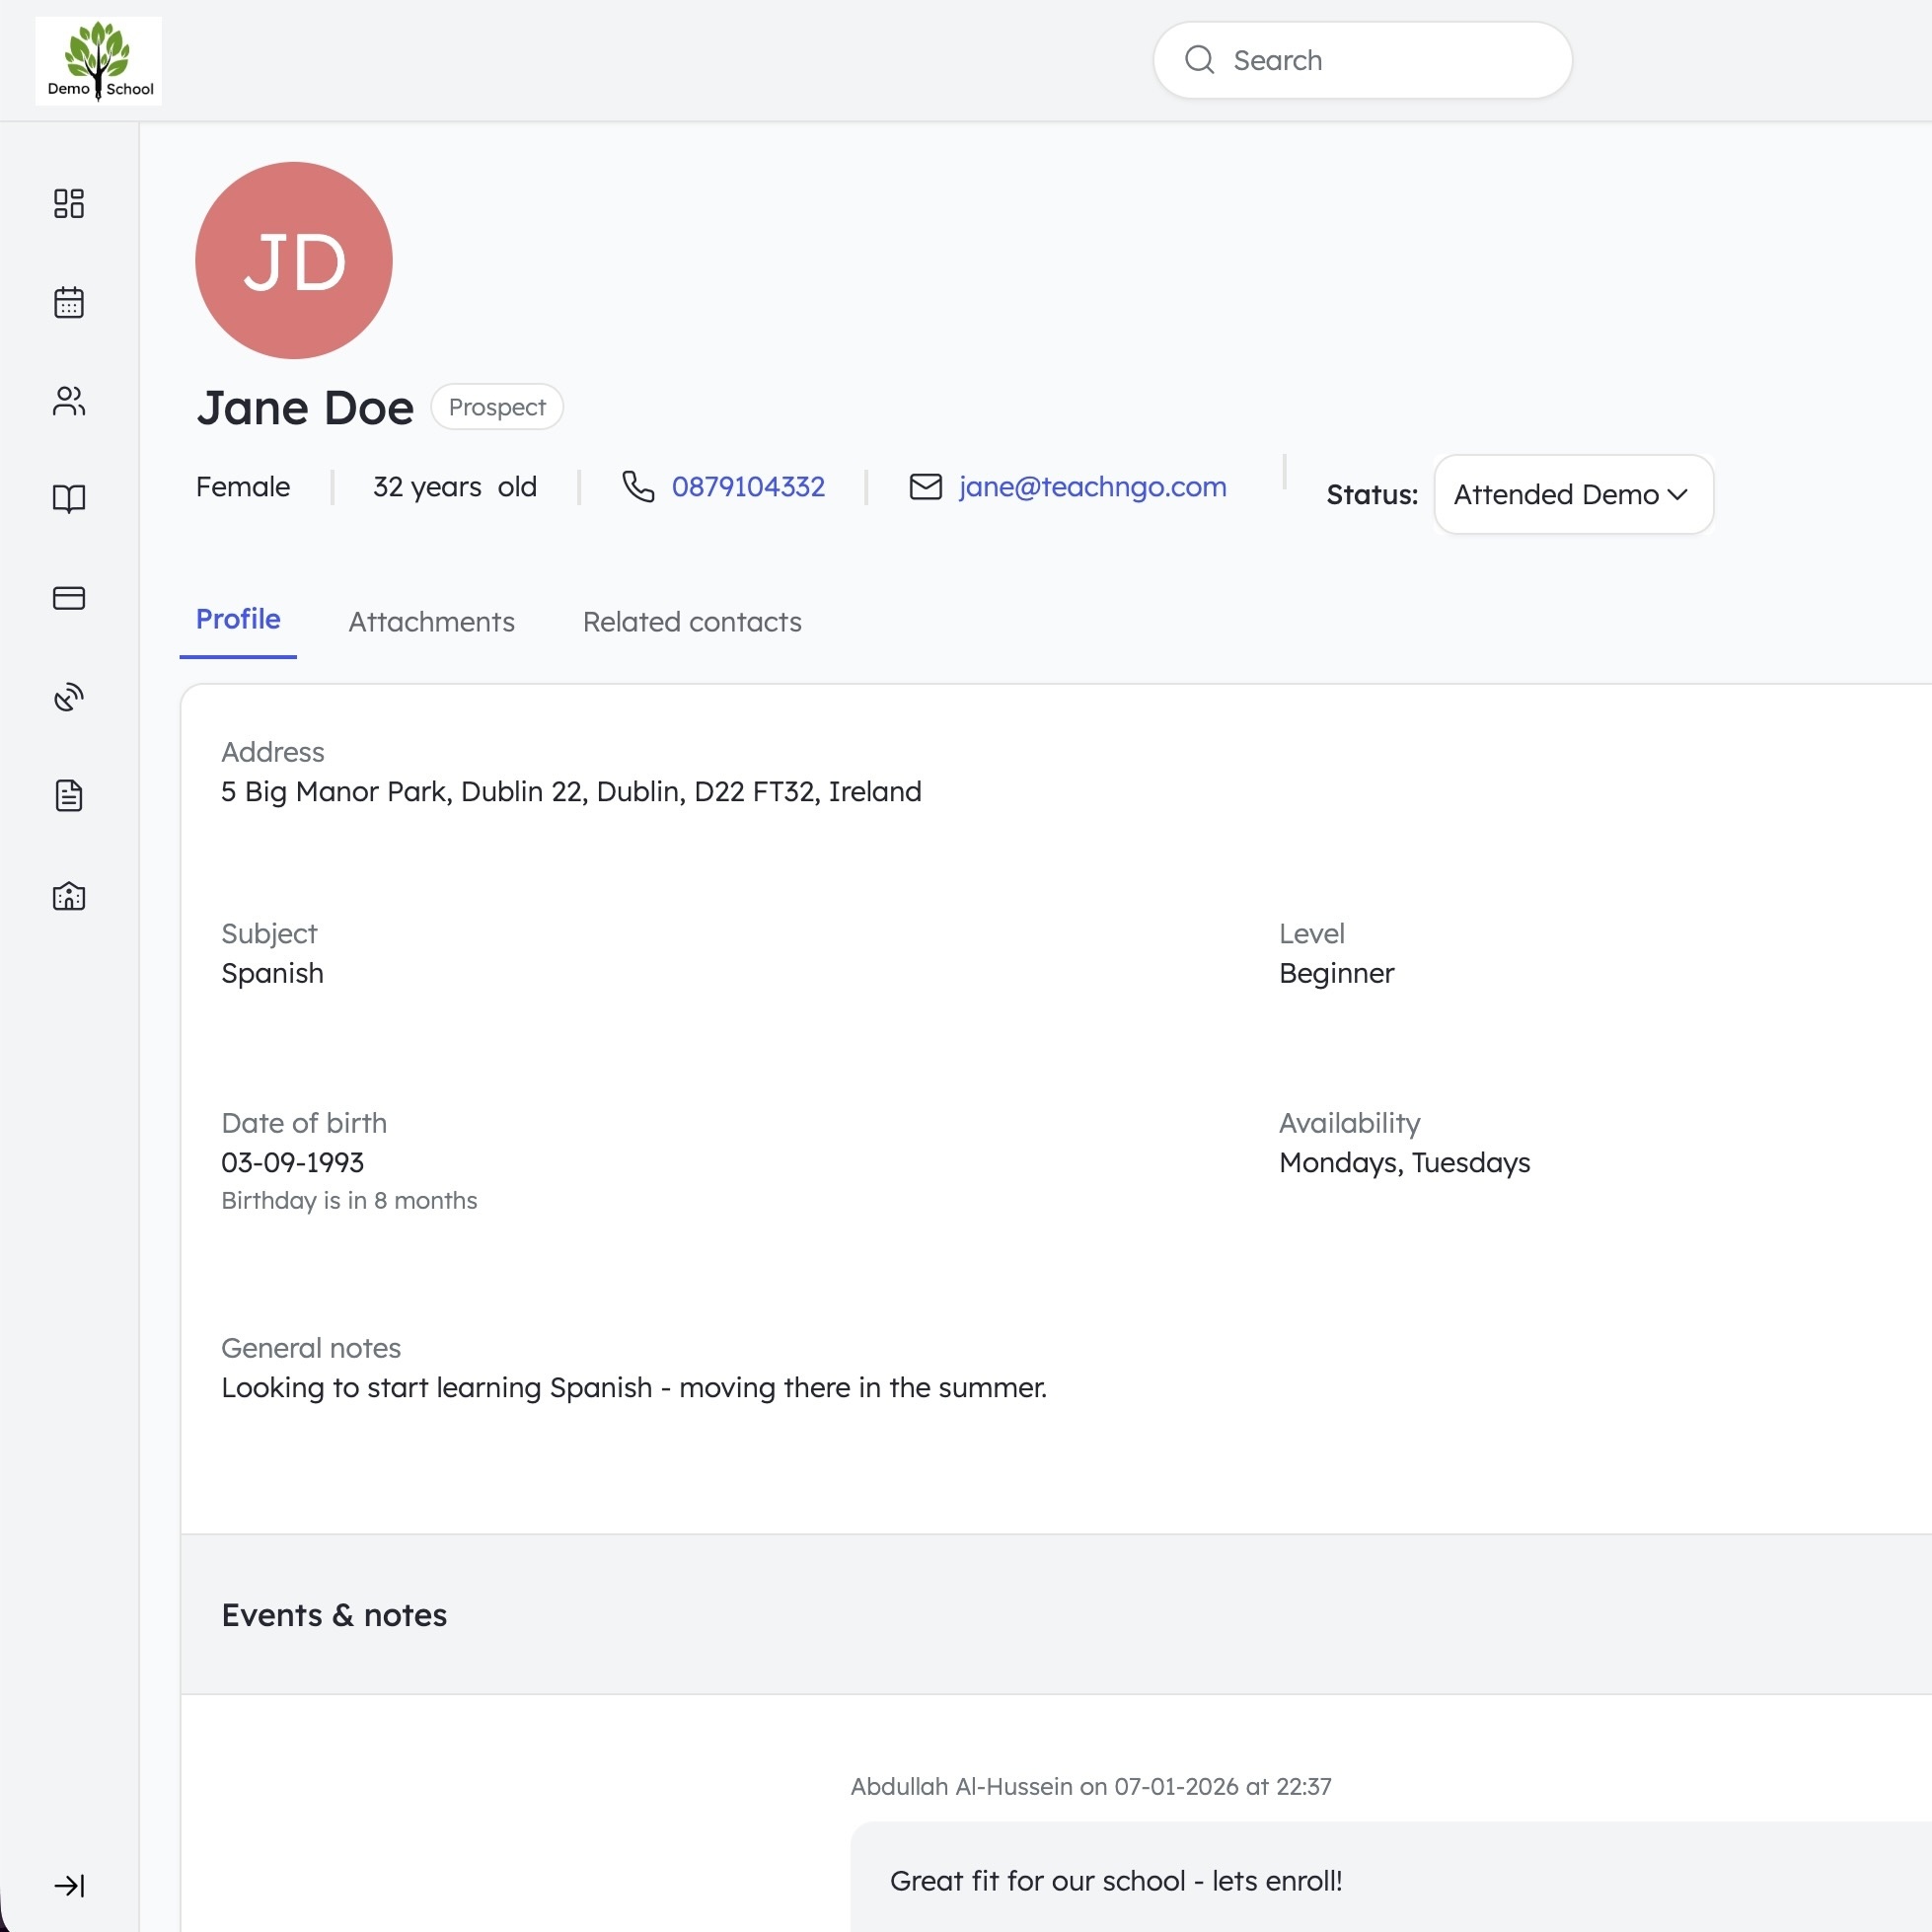Image resolution: width=1932 pixels, height=1932 pixels.
Task: Open the calendar icon in sidebar
Action: coord(69,302)
